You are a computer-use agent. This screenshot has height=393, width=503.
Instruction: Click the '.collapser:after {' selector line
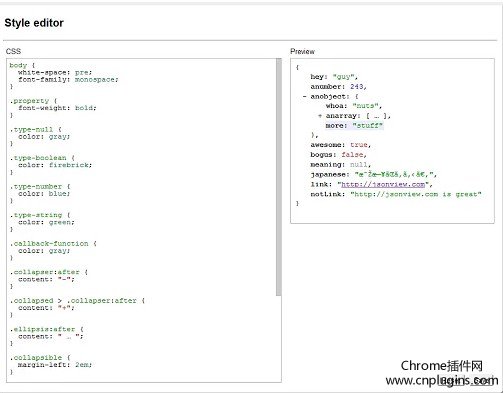coord(49,272)
